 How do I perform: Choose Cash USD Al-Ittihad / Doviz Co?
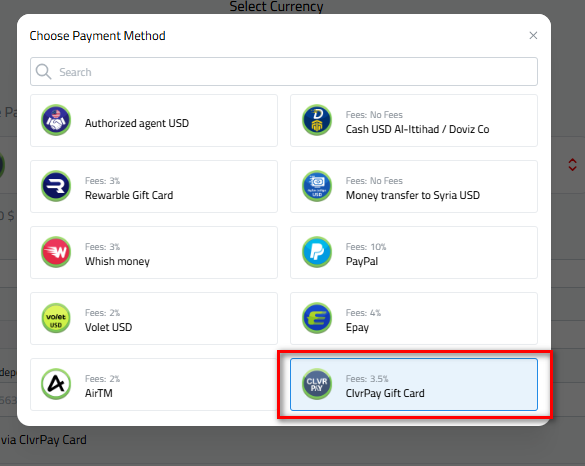pyautogui.click(x=414, y=121)
